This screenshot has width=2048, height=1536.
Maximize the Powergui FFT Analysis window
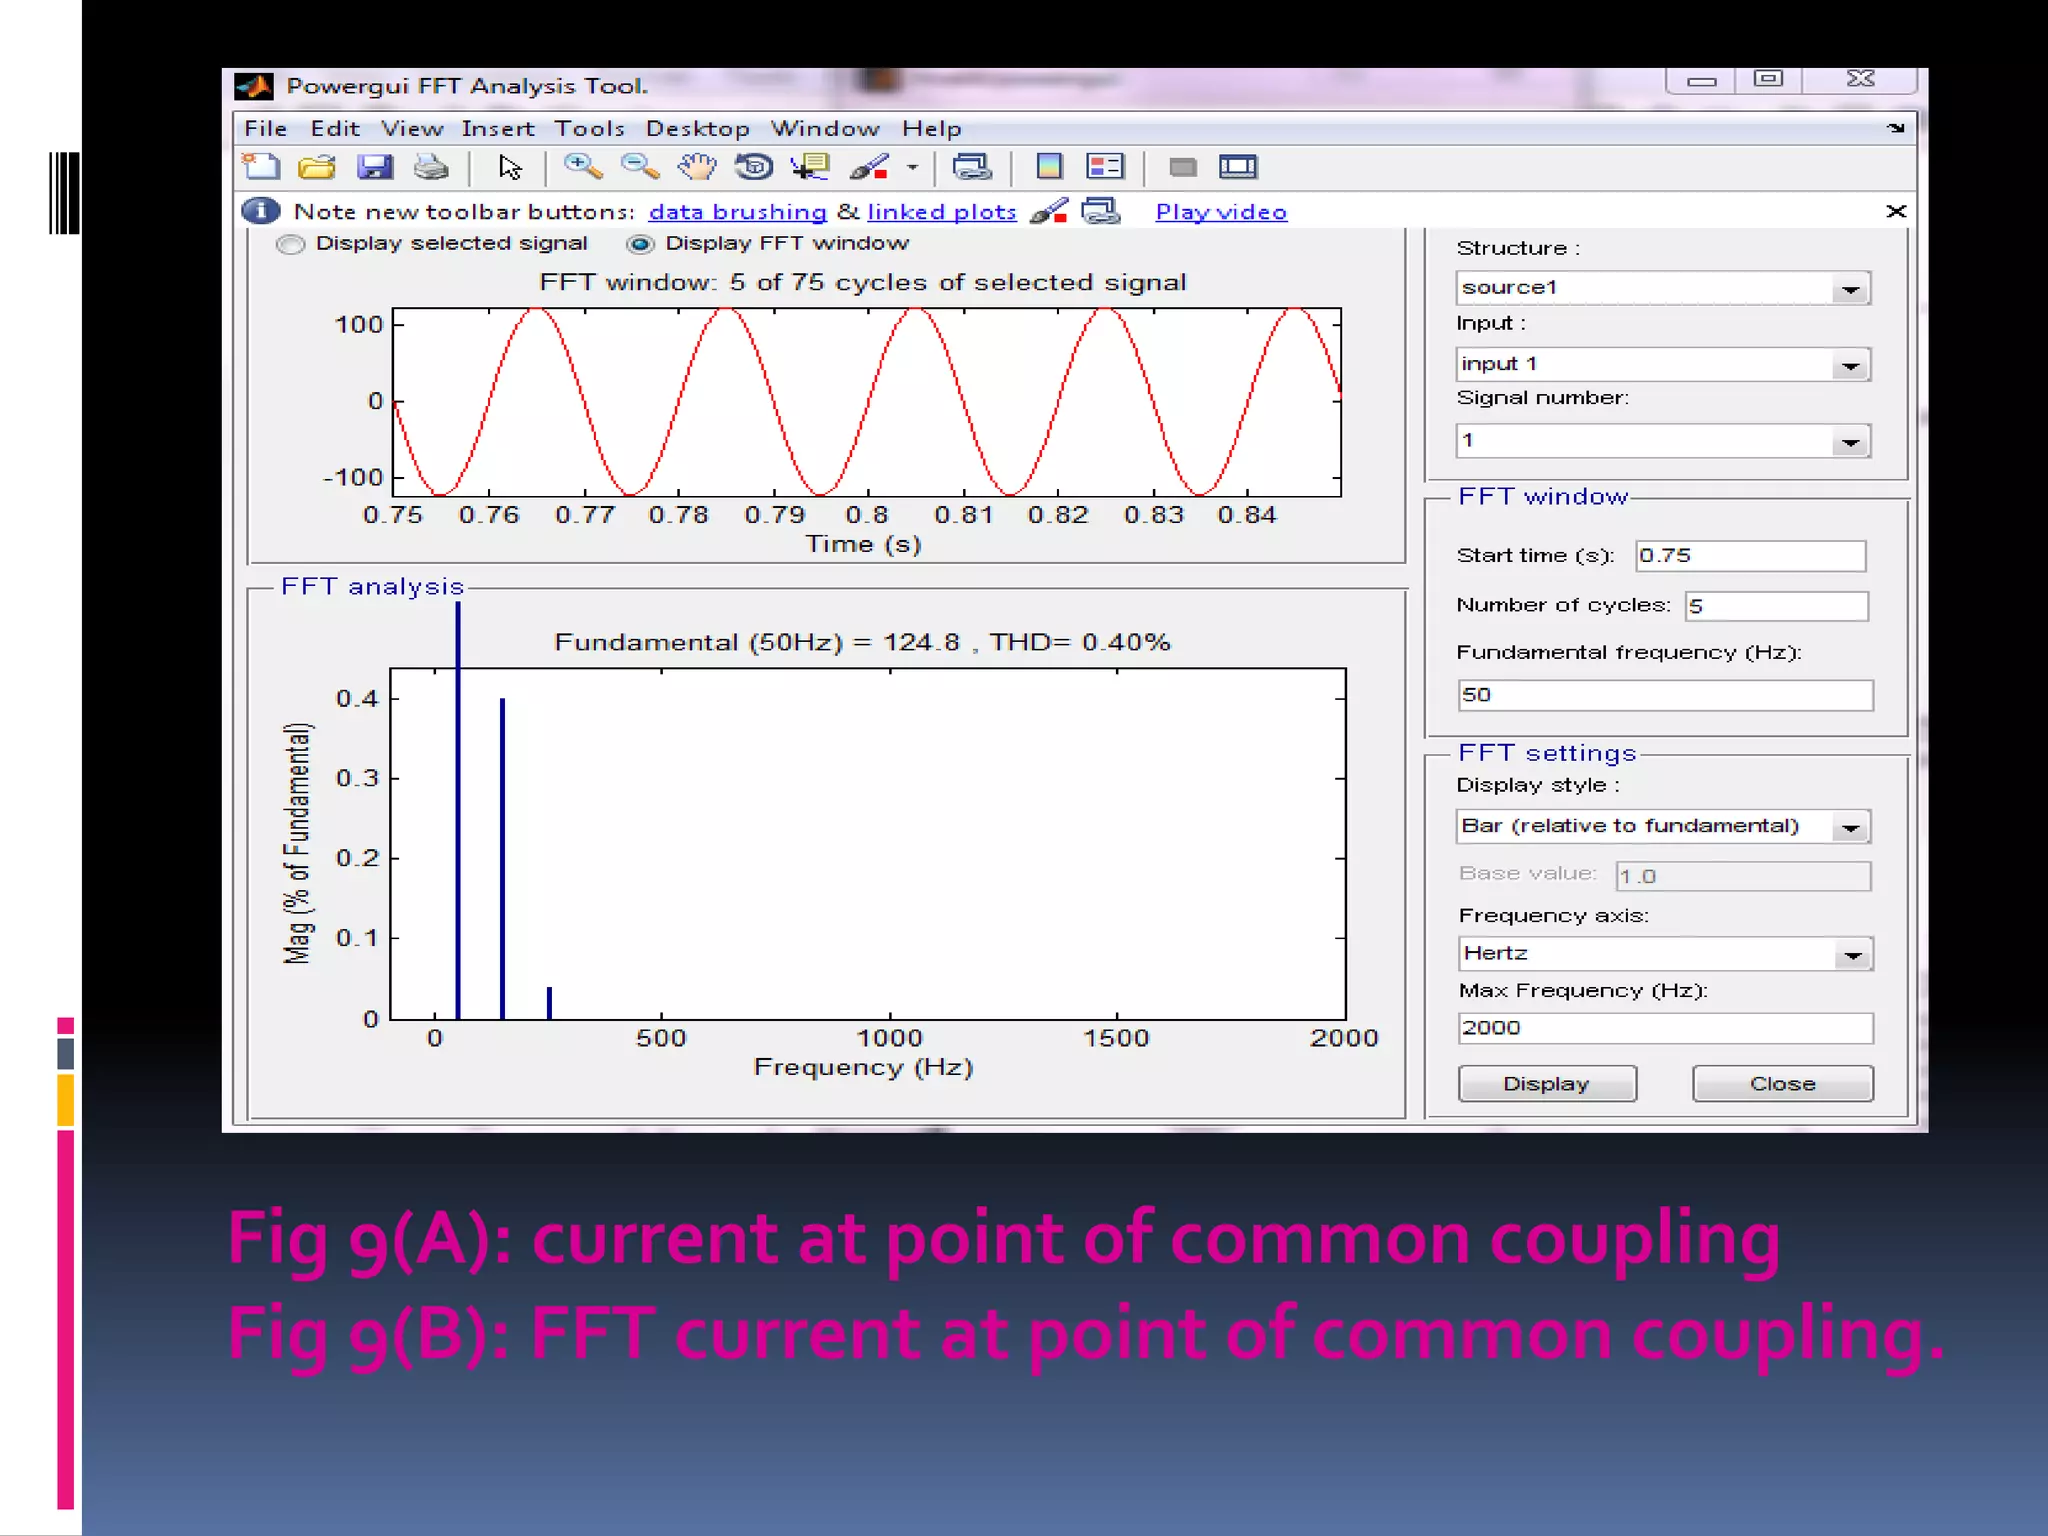[1767, 79]
